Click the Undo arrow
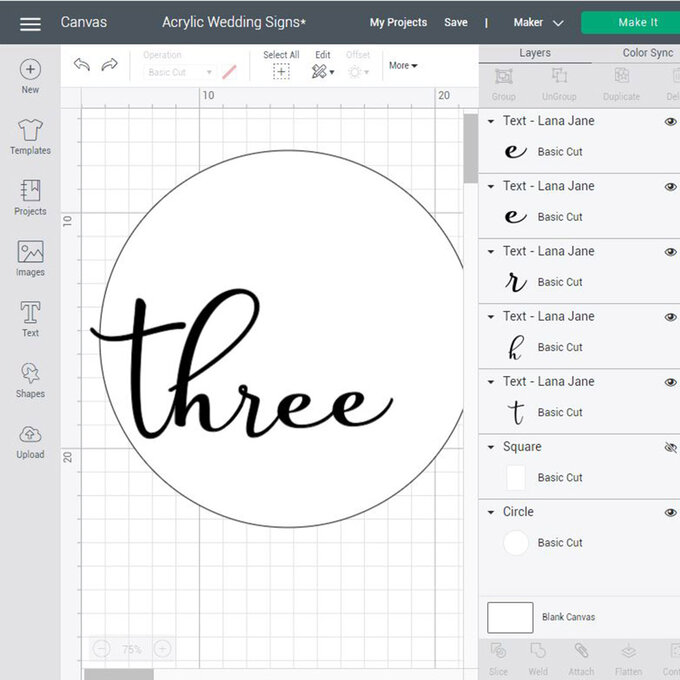The height and width of the screenshot is (680, 680). pos(82,65)
